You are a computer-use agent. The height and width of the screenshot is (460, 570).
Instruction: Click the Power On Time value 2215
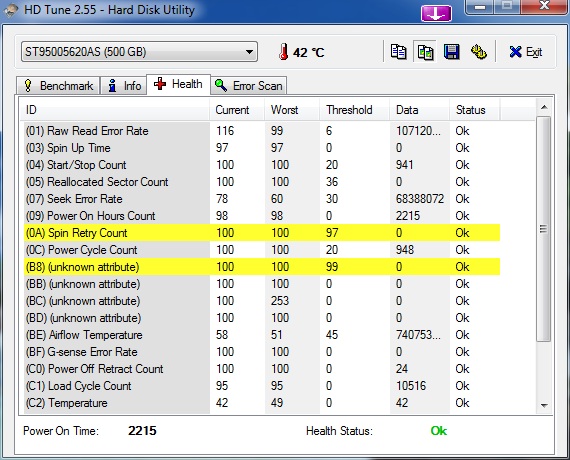[142, 431]
